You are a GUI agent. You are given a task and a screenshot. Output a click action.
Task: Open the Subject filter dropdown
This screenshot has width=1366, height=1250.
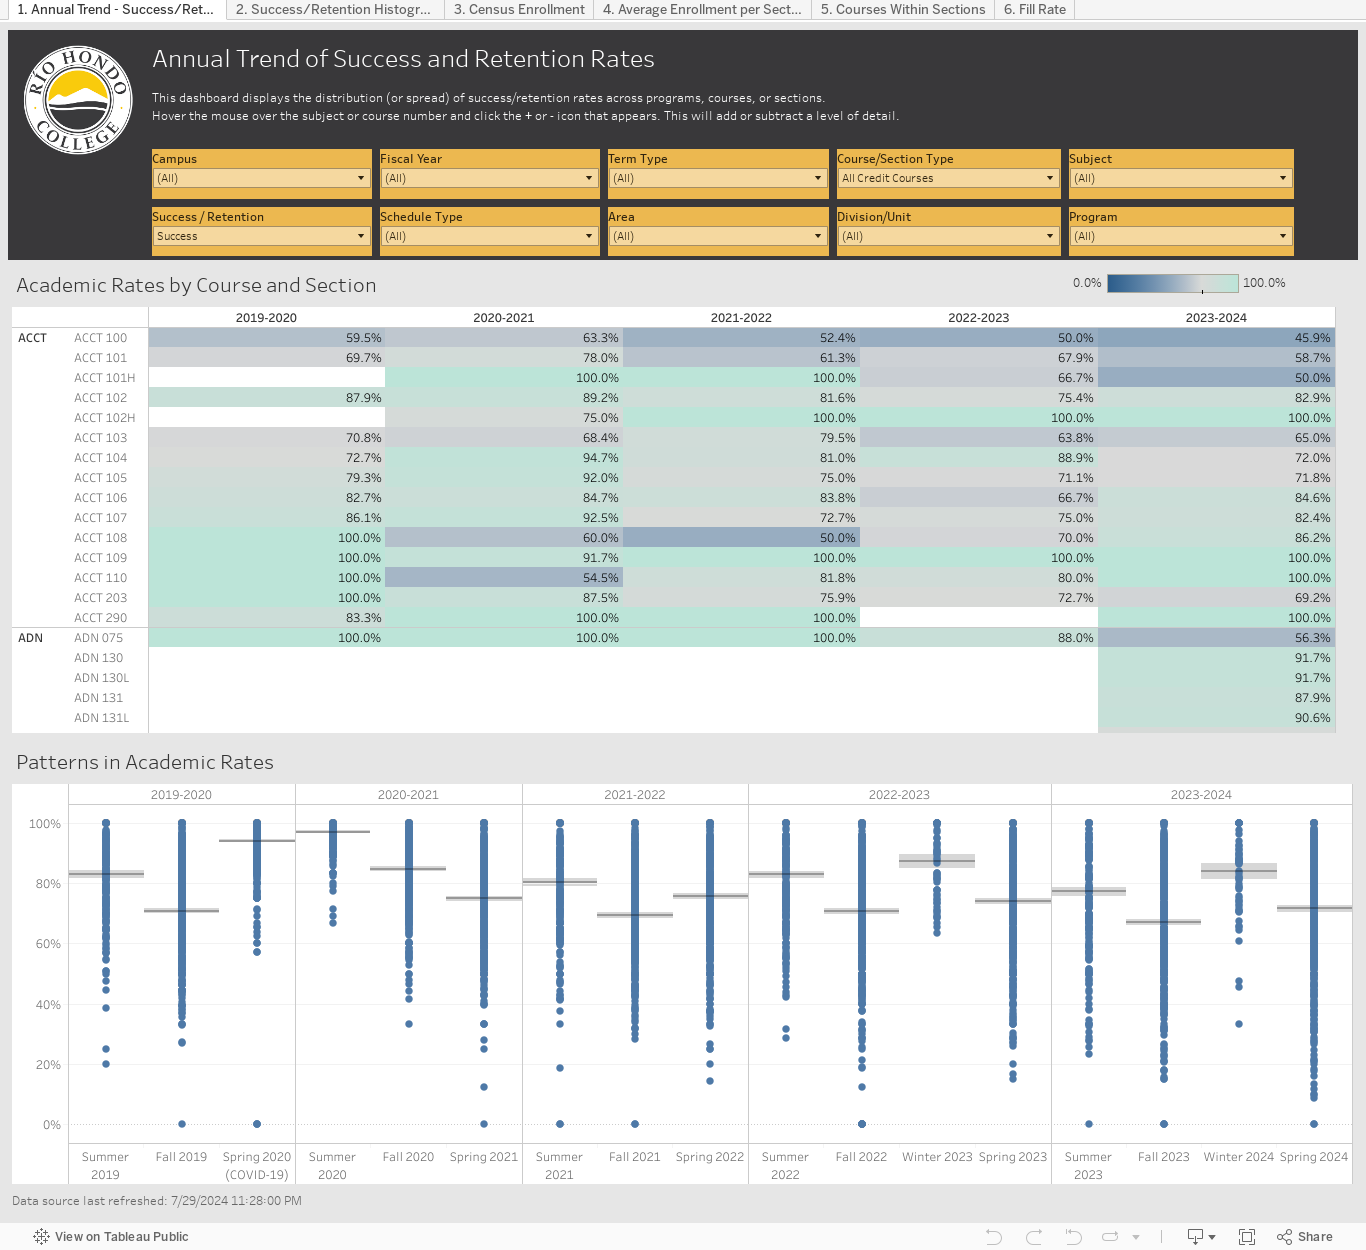click(x=1181, y=178)
